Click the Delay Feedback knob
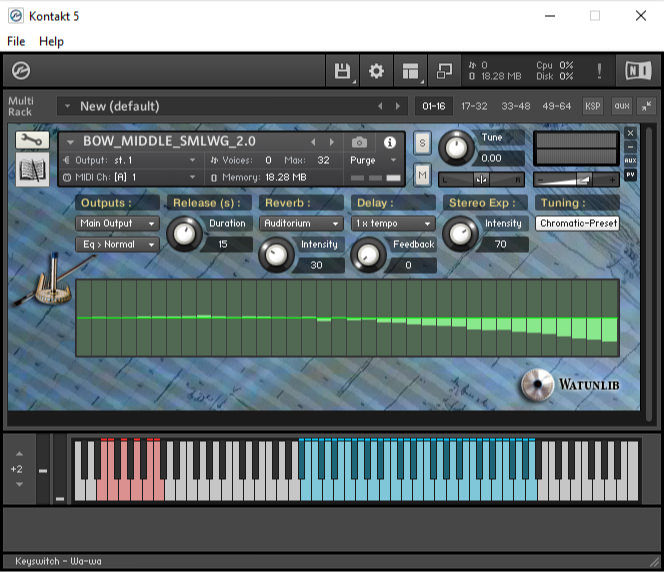The image size is (664, 572). [368, 254]
